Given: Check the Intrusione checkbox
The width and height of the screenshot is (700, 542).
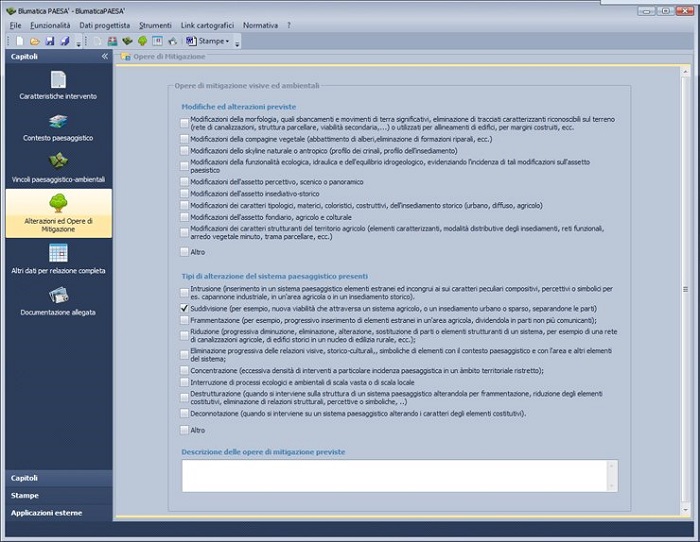Looking at the screenshot, I should click(184, 288).
